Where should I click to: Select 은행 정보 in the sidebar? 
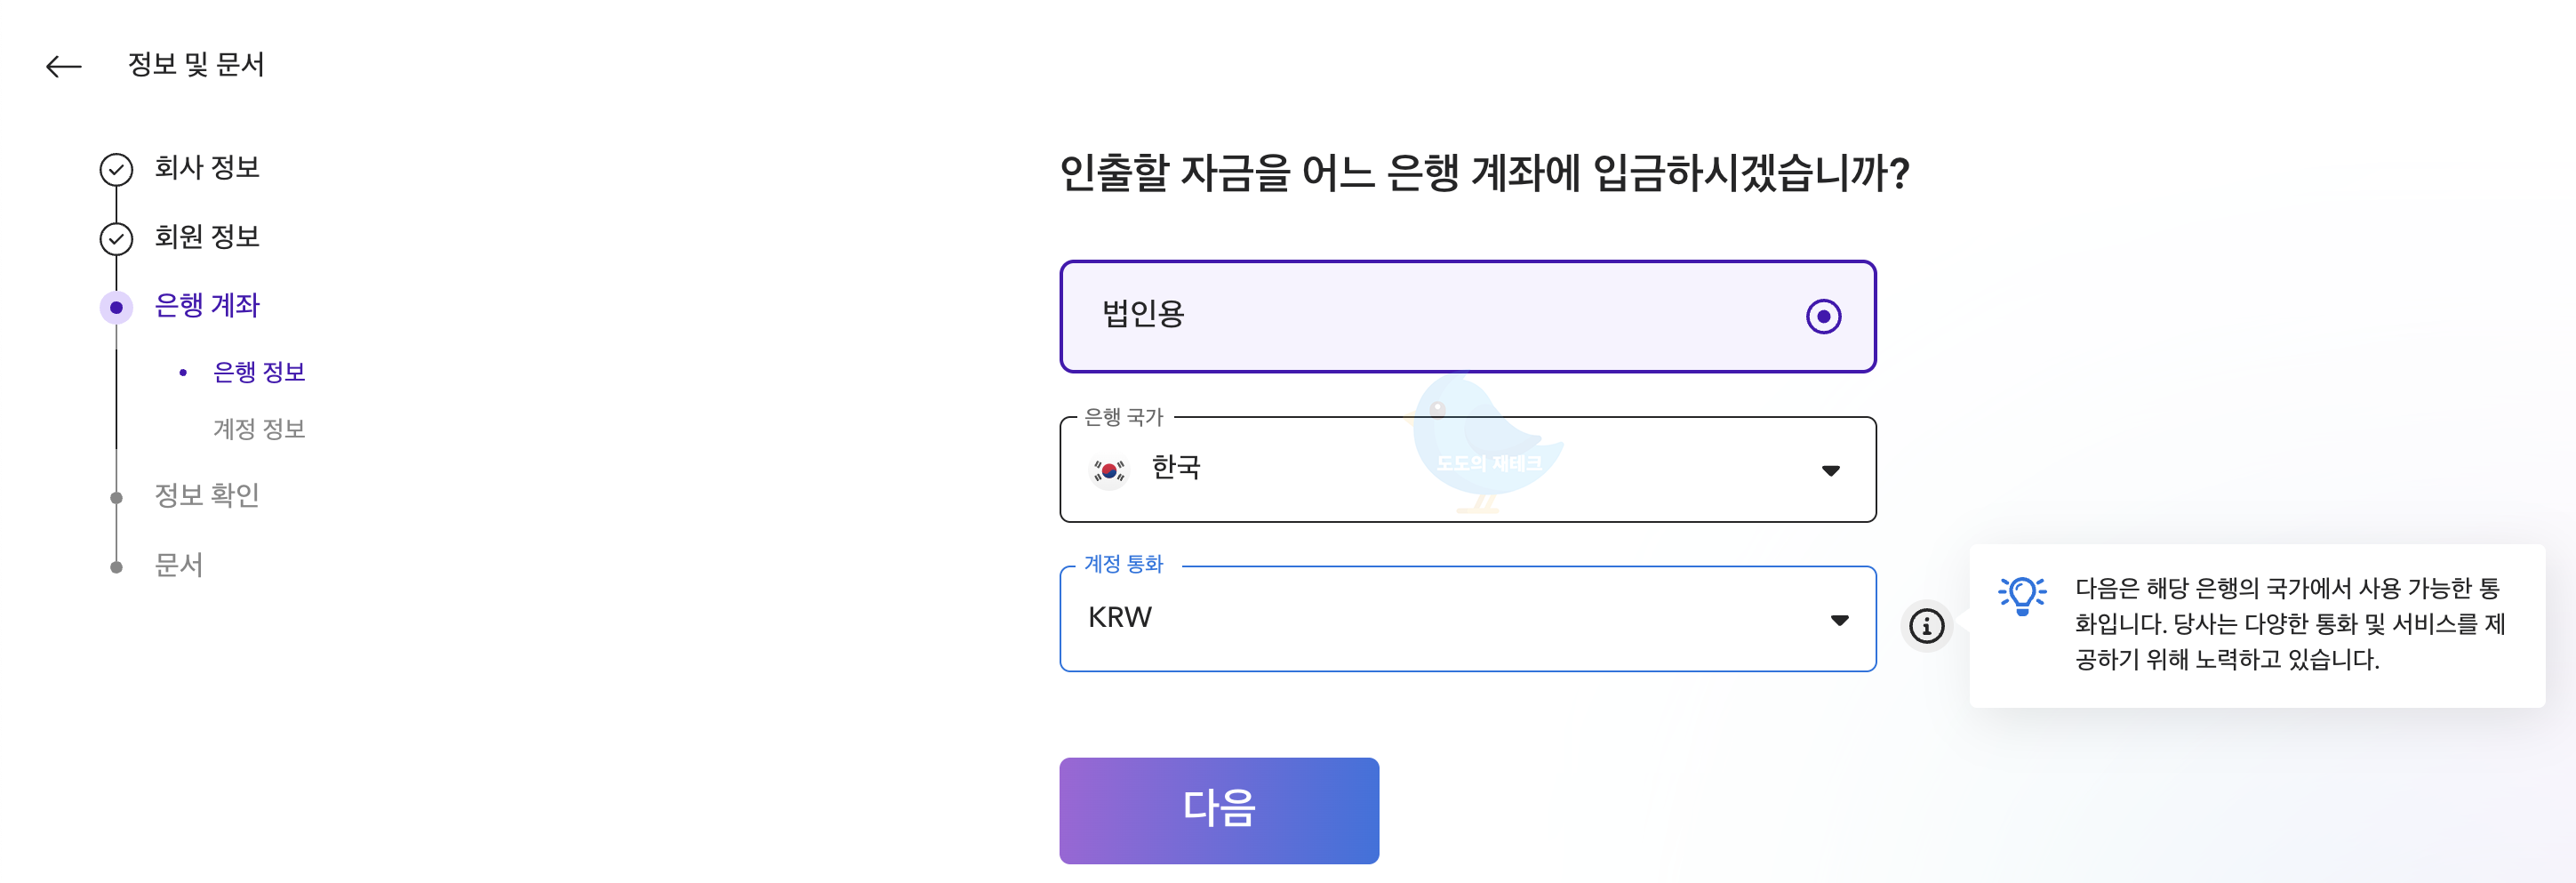(259, 371)
